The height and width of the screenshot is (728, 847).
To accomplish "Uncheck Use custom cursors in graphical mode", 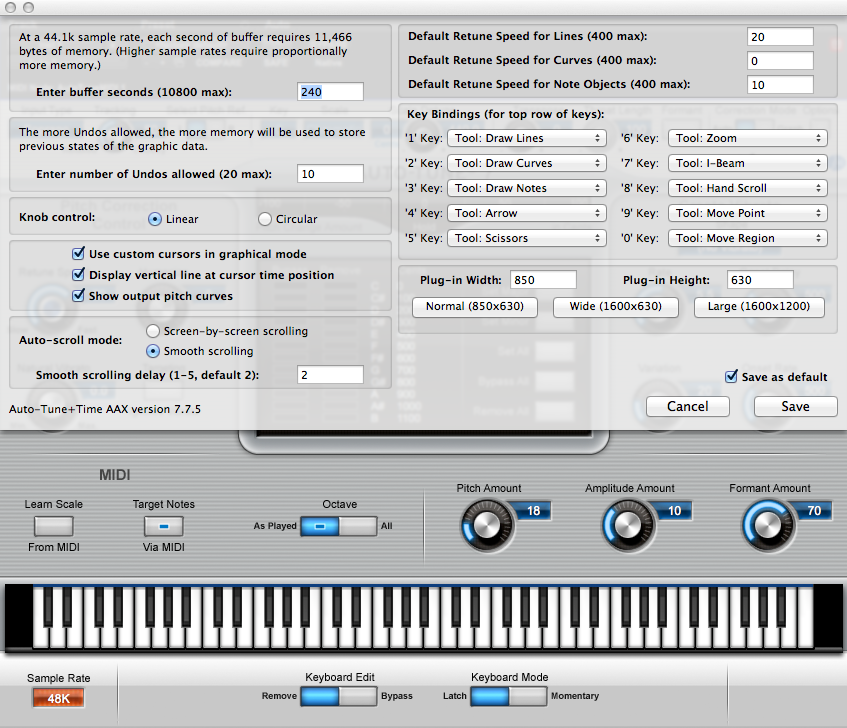I will [80, 254].
